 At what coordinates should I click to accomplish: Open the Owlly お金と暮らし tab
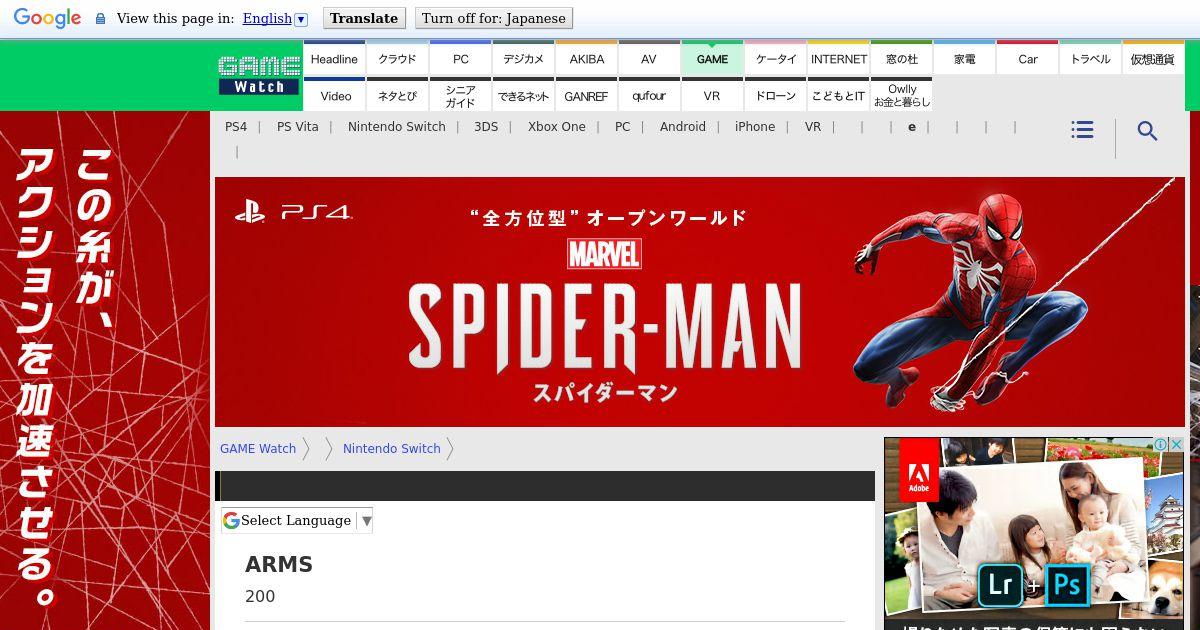(902, 96)
